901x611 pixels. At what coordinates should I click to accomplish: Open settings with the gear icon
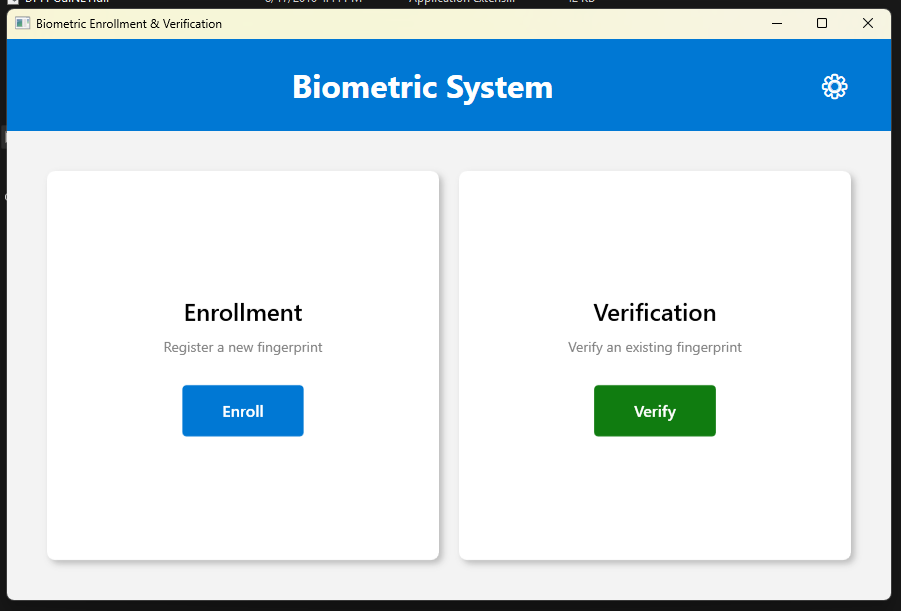coord(834,87)
